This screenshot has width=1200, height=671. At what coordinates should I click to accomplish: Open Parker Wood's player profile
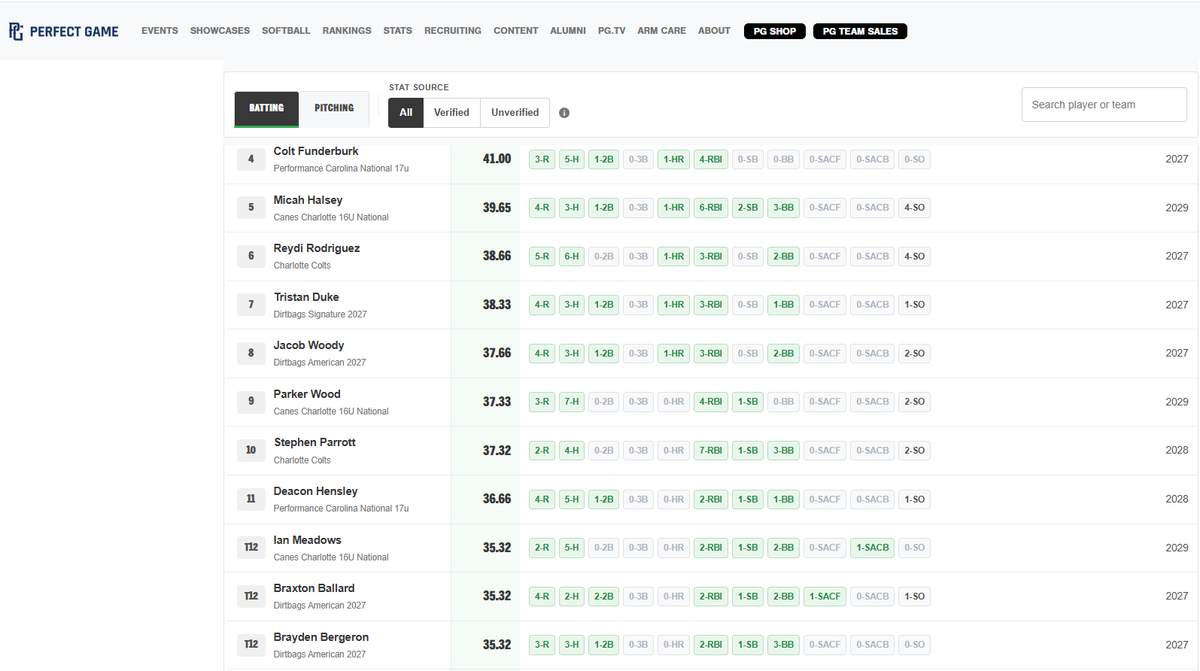coord(307,394)
